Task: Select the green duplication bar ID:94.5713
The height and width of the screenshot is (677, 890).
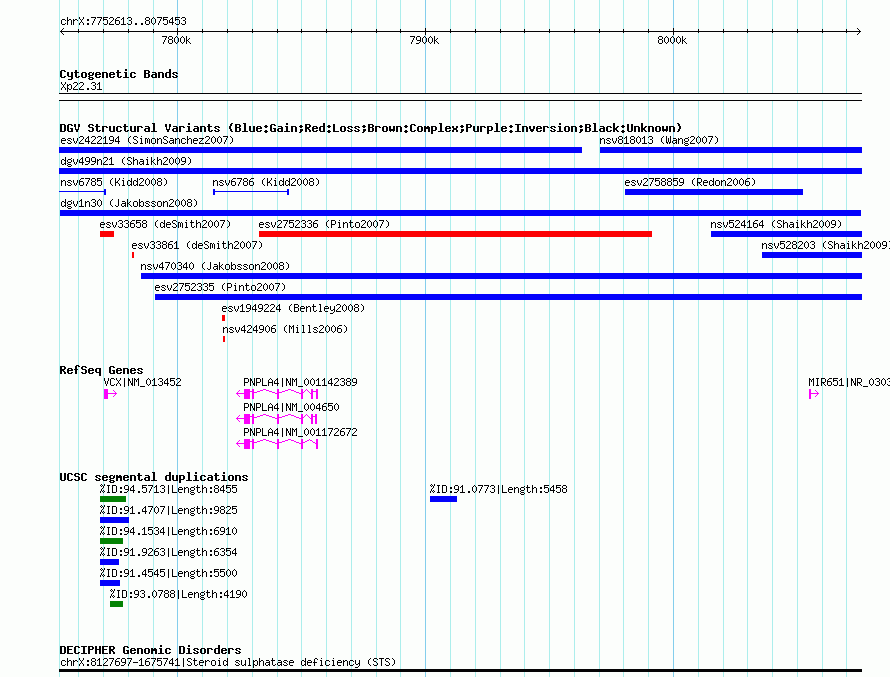Action: [112, 499]
